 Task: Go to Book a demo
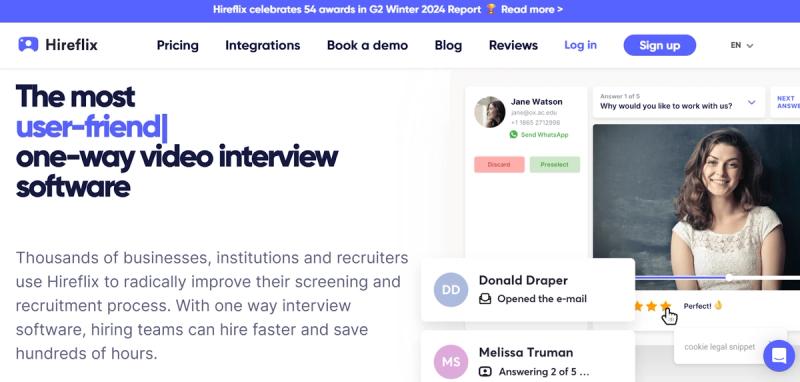pos(367,45)
